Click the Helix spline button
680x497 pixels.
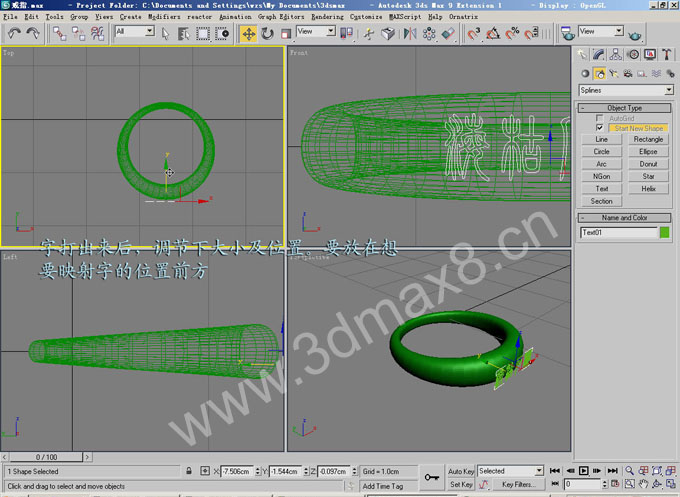[x=648, y=189]
